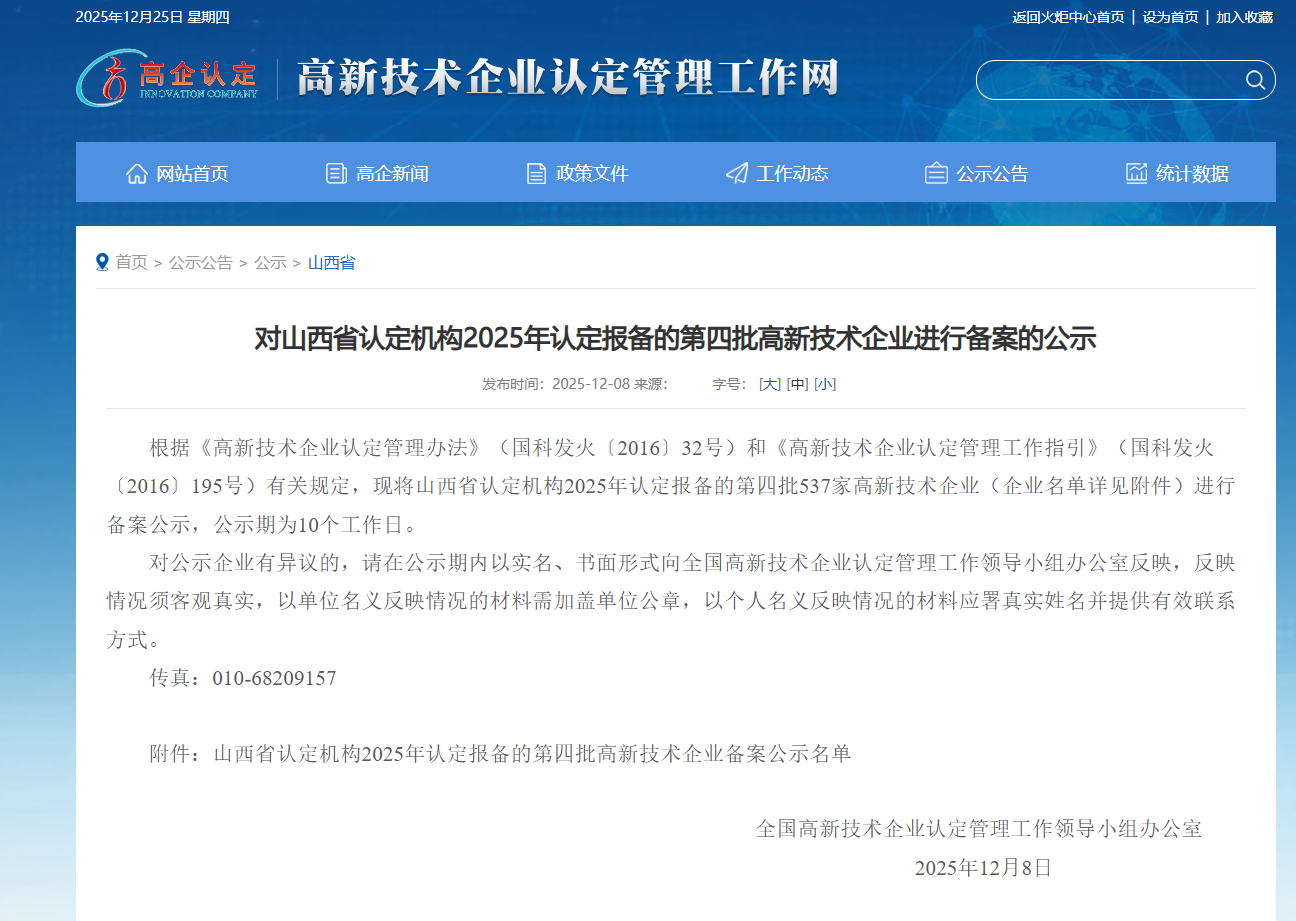Screen dimensions: 1296x921
Task: Click the chart icon beside 统计数据
Action: pos(1136,172)
